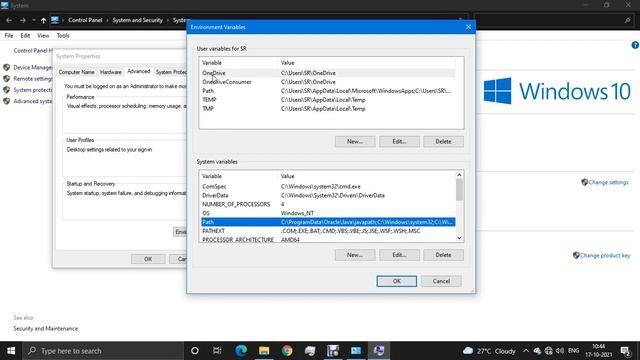Select the highlighted Path system variable row
The image size is (640, 360).
click(x=328, y=222)
